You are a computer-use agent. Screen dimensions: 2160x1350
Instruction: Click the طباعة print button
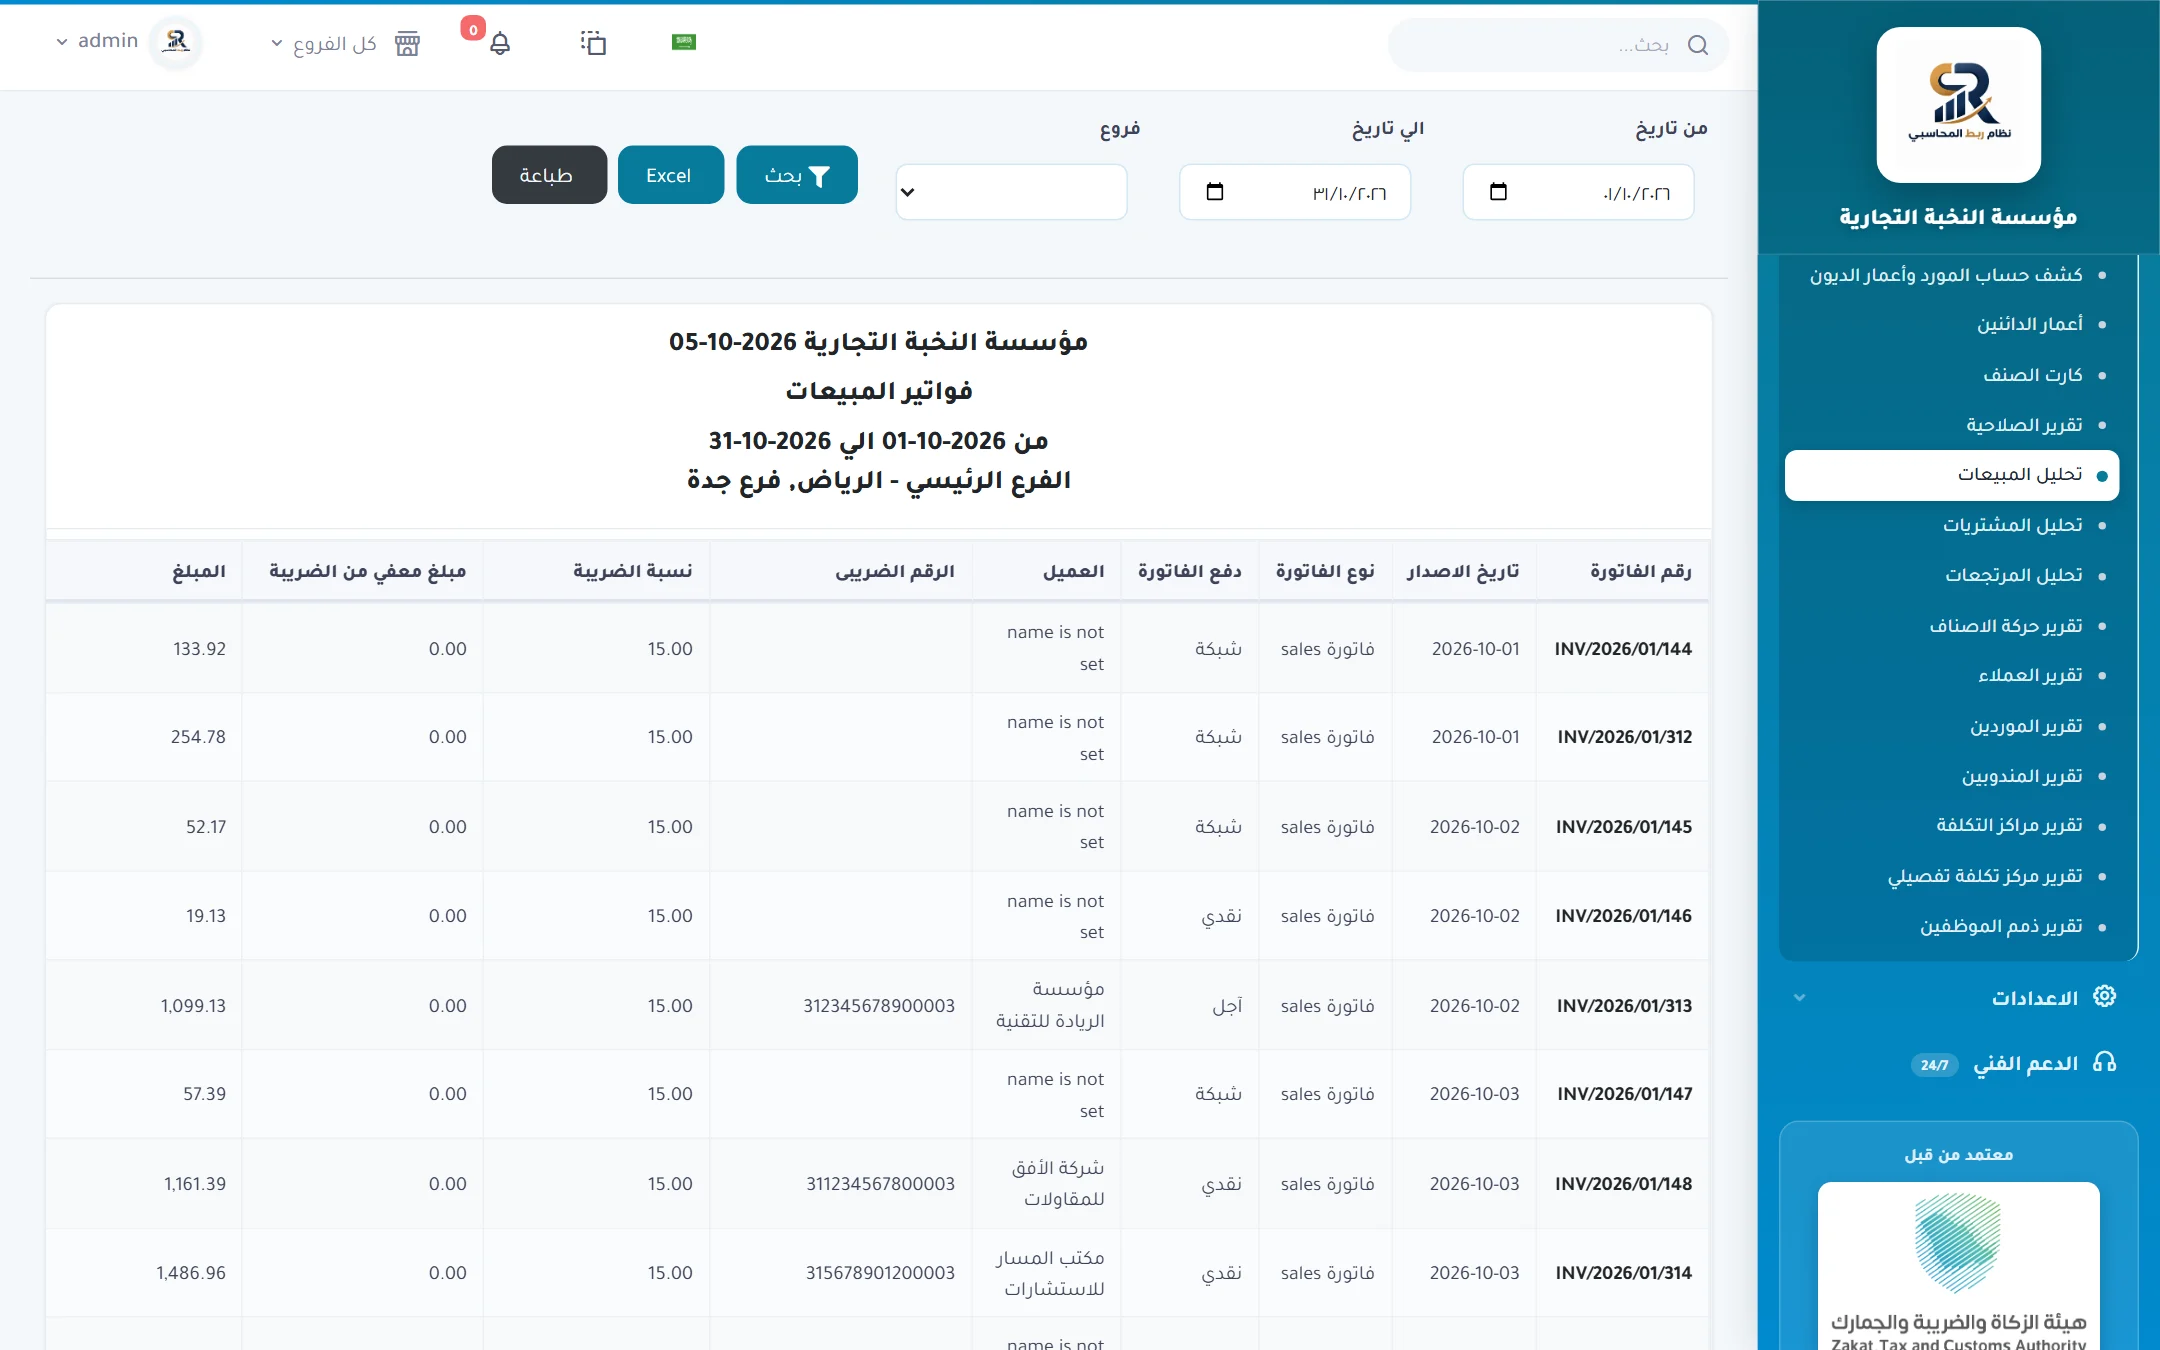549,175
